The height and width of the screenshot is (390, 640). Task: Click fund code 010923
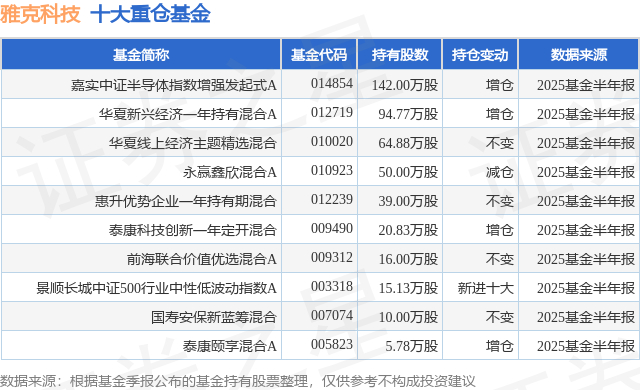coord(332,170)
